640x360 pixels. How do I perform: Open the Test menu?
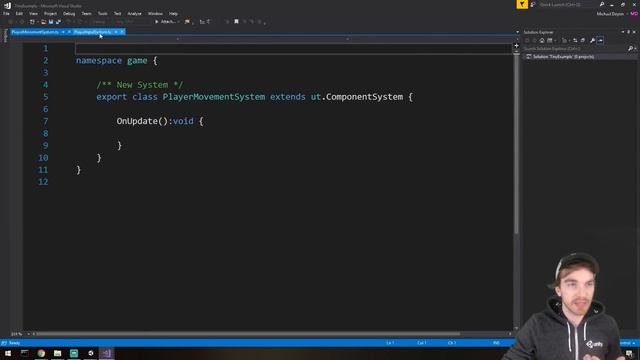point(118,13)
